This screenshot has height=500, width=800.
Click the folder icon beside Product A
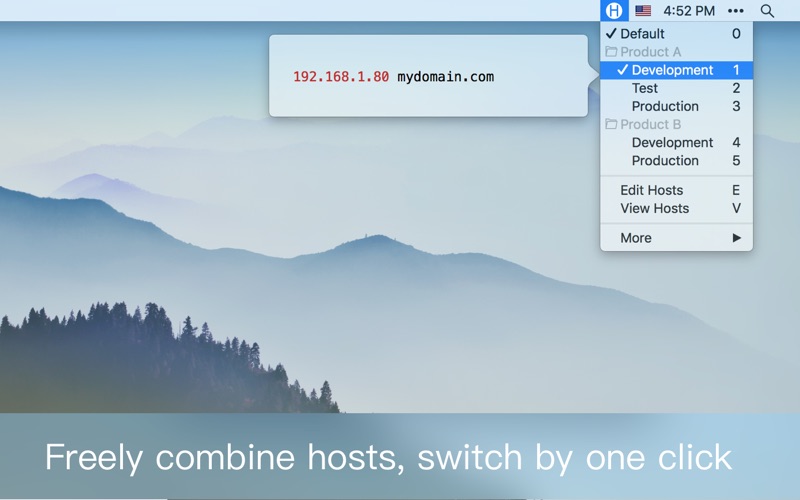(611, 52)
